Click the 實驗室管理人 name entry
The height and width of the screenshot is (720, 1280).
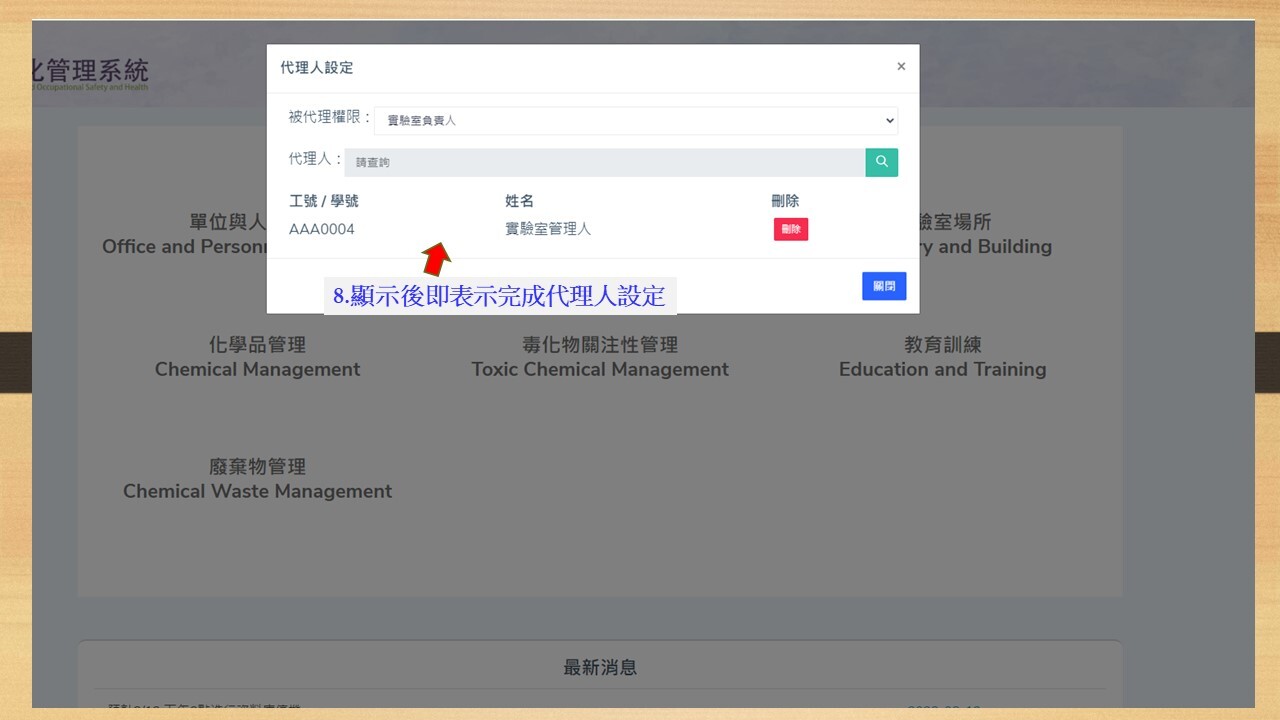(548, 229)
